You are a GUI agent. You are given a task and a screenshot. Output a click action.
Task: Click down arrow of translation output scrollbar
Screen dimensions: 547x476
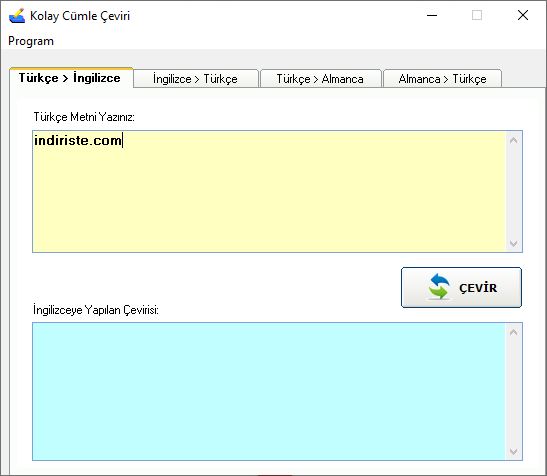(x=514, y=451)
